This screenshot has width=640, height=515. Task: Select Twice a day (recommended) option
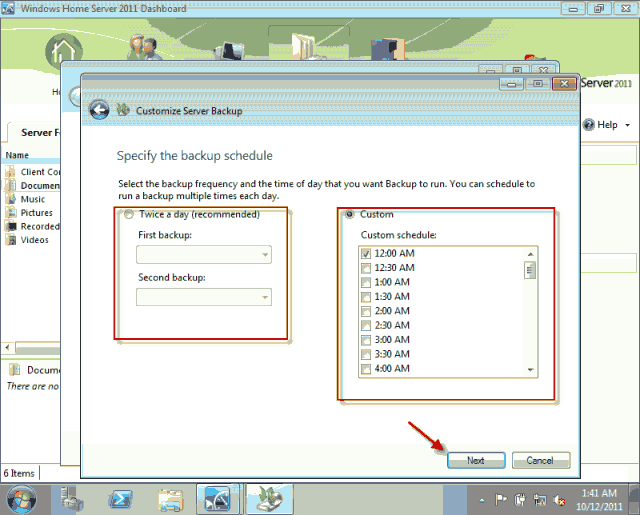tap(129, 214)
